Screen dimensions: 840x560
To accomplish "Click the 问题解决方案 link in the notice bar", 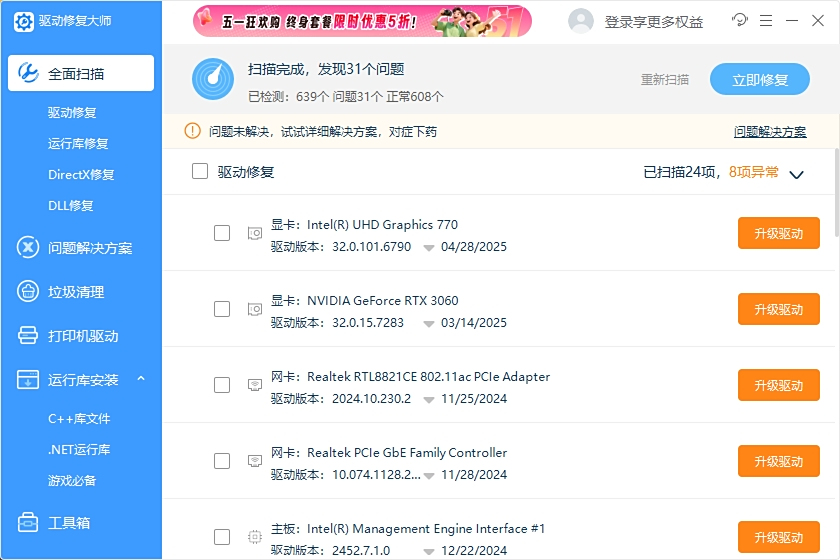I will (x=769, y=132).
